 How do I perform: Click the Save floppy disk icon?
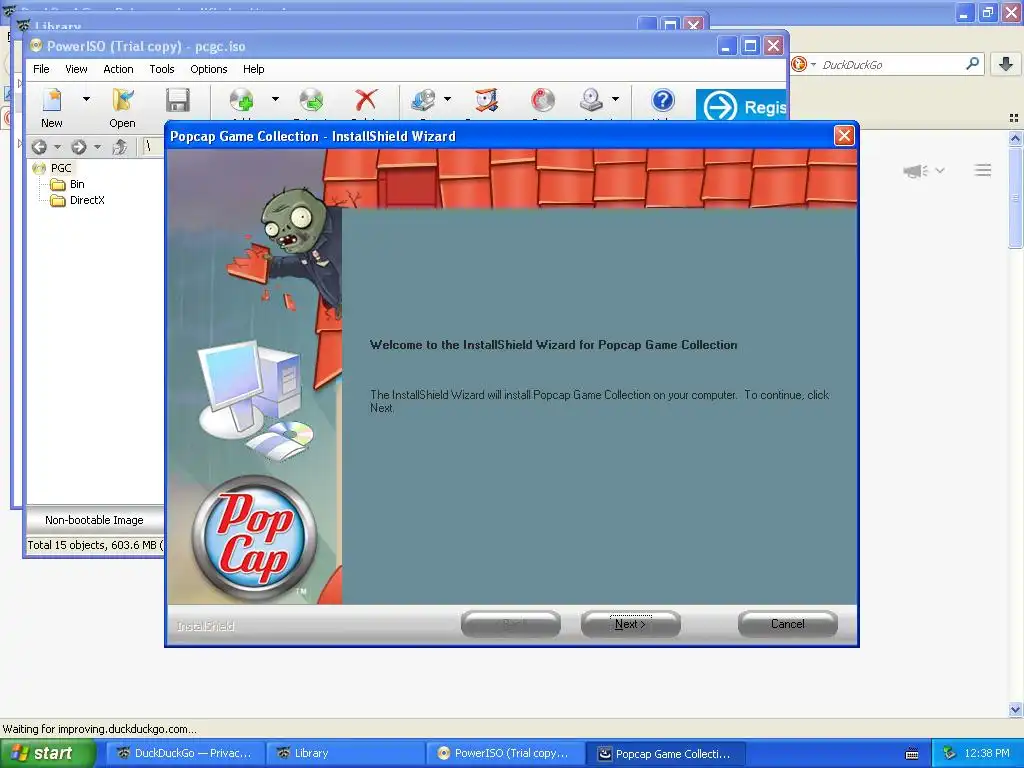coord(177,101)
